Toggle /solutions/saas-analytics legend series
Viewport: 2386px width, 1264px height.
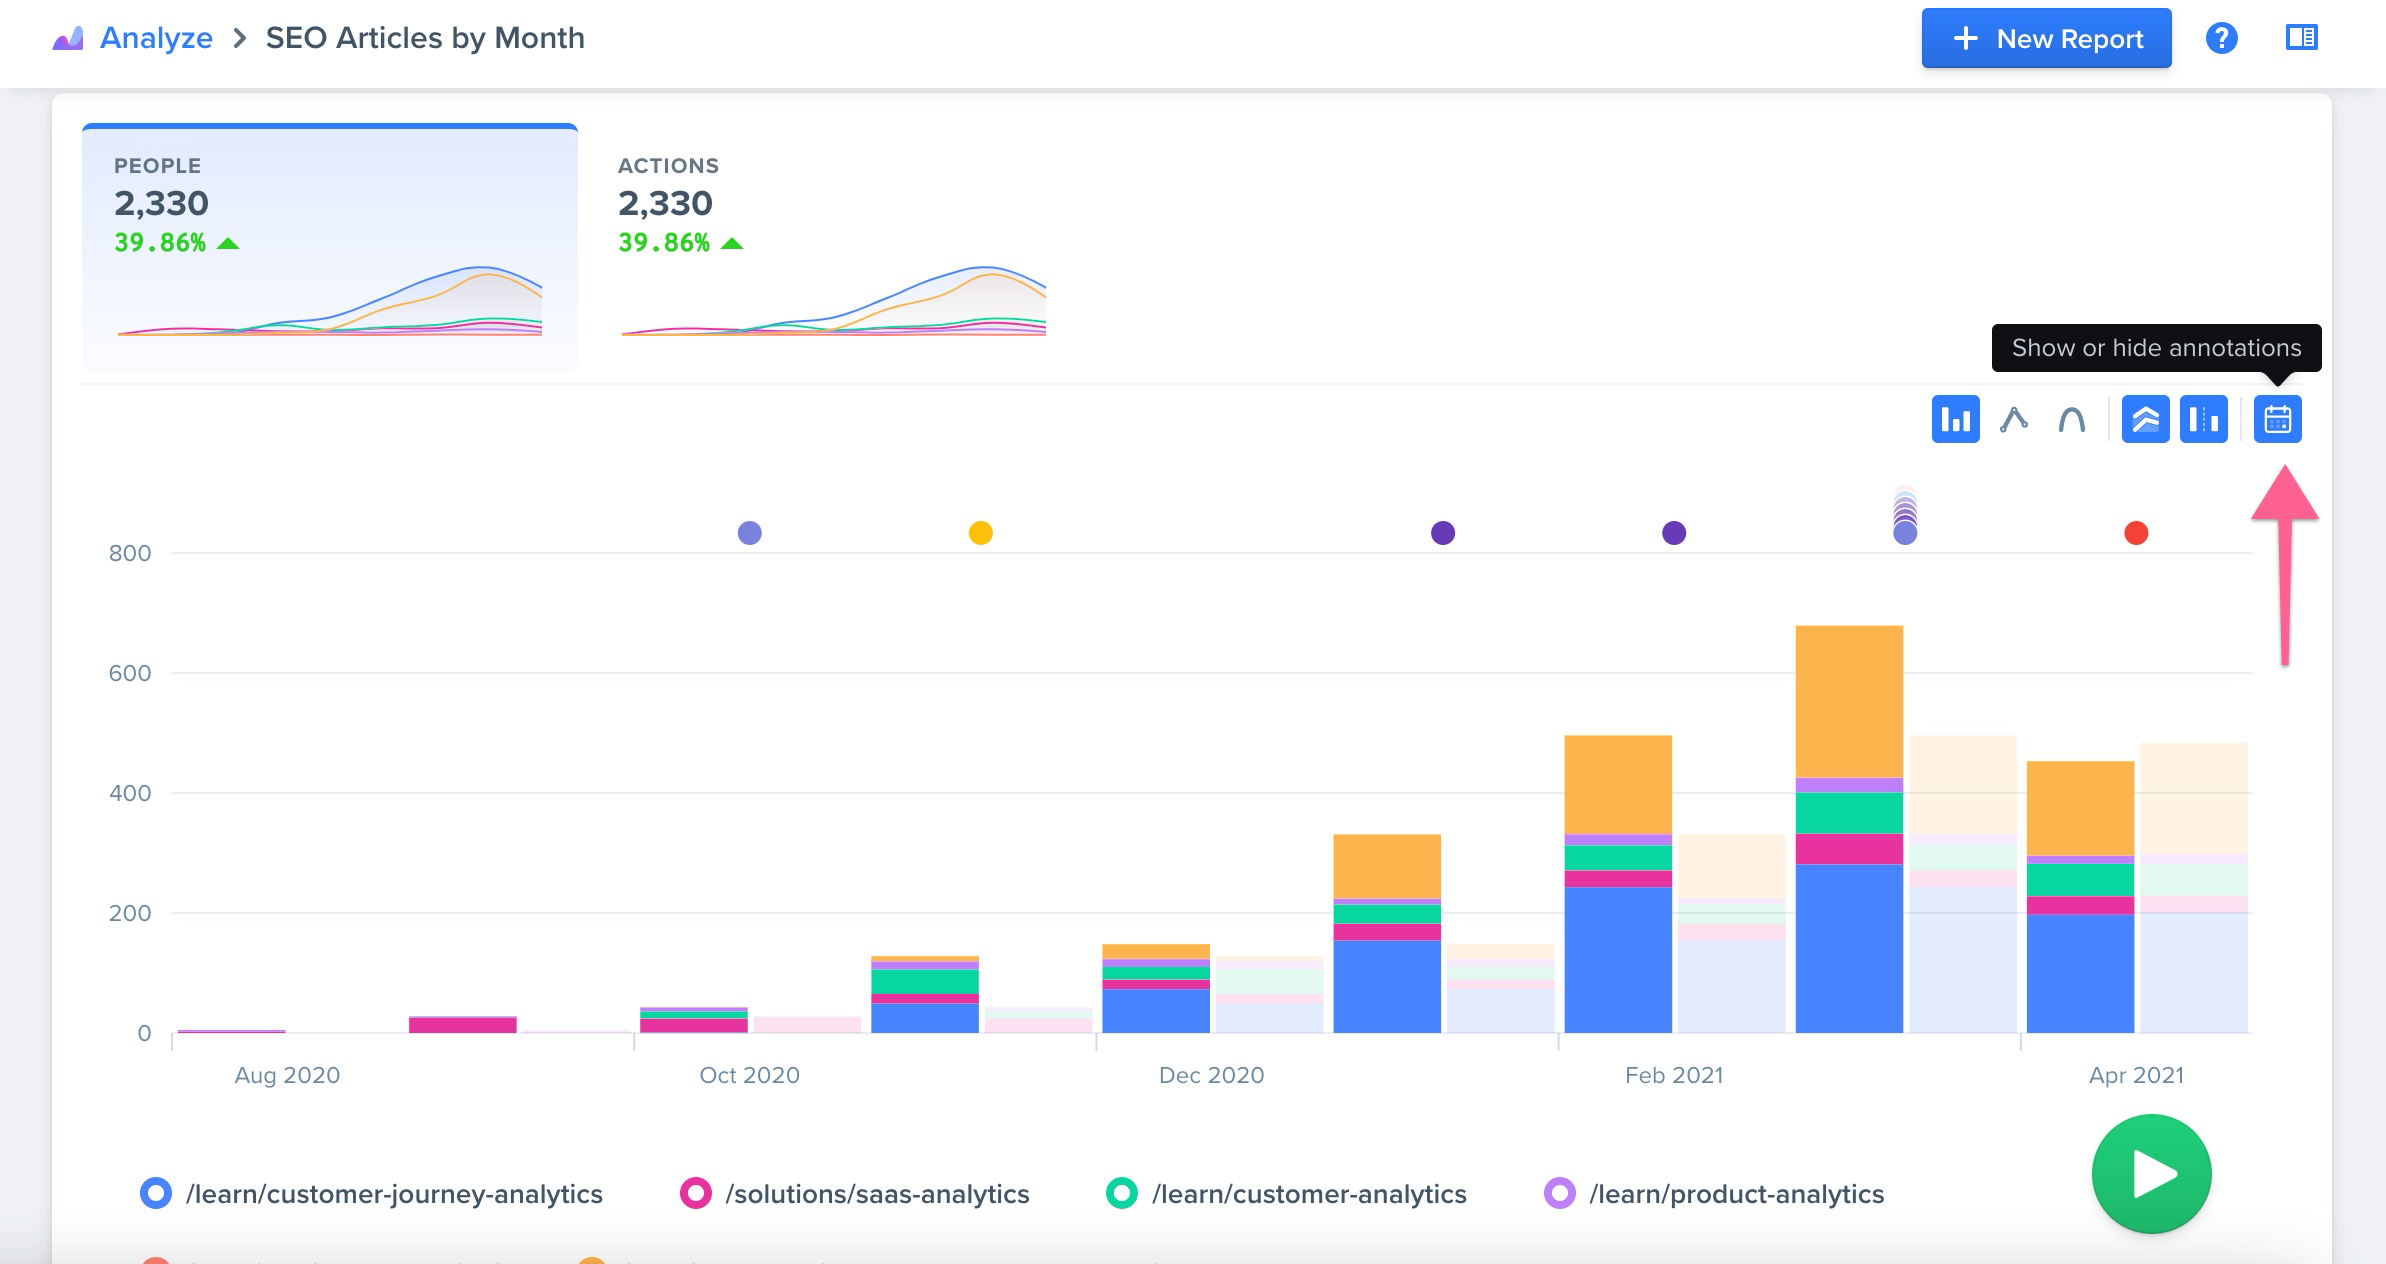coord(855,1193)
